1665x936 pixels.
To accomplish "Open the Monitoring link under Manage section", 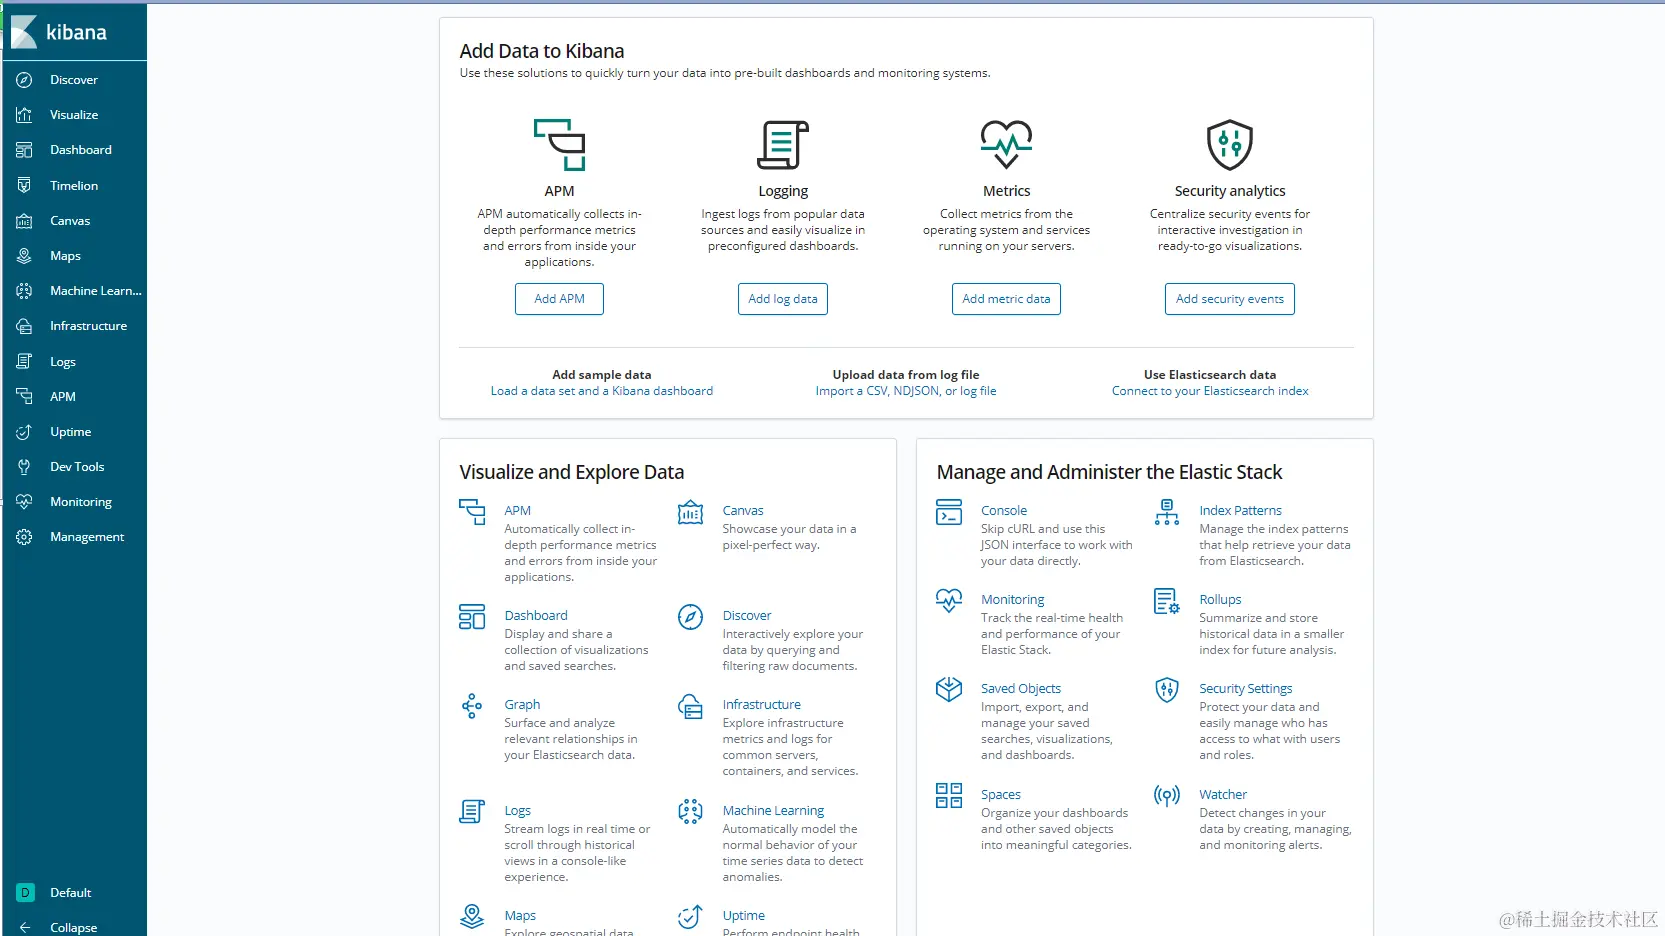I will 1013,600.
